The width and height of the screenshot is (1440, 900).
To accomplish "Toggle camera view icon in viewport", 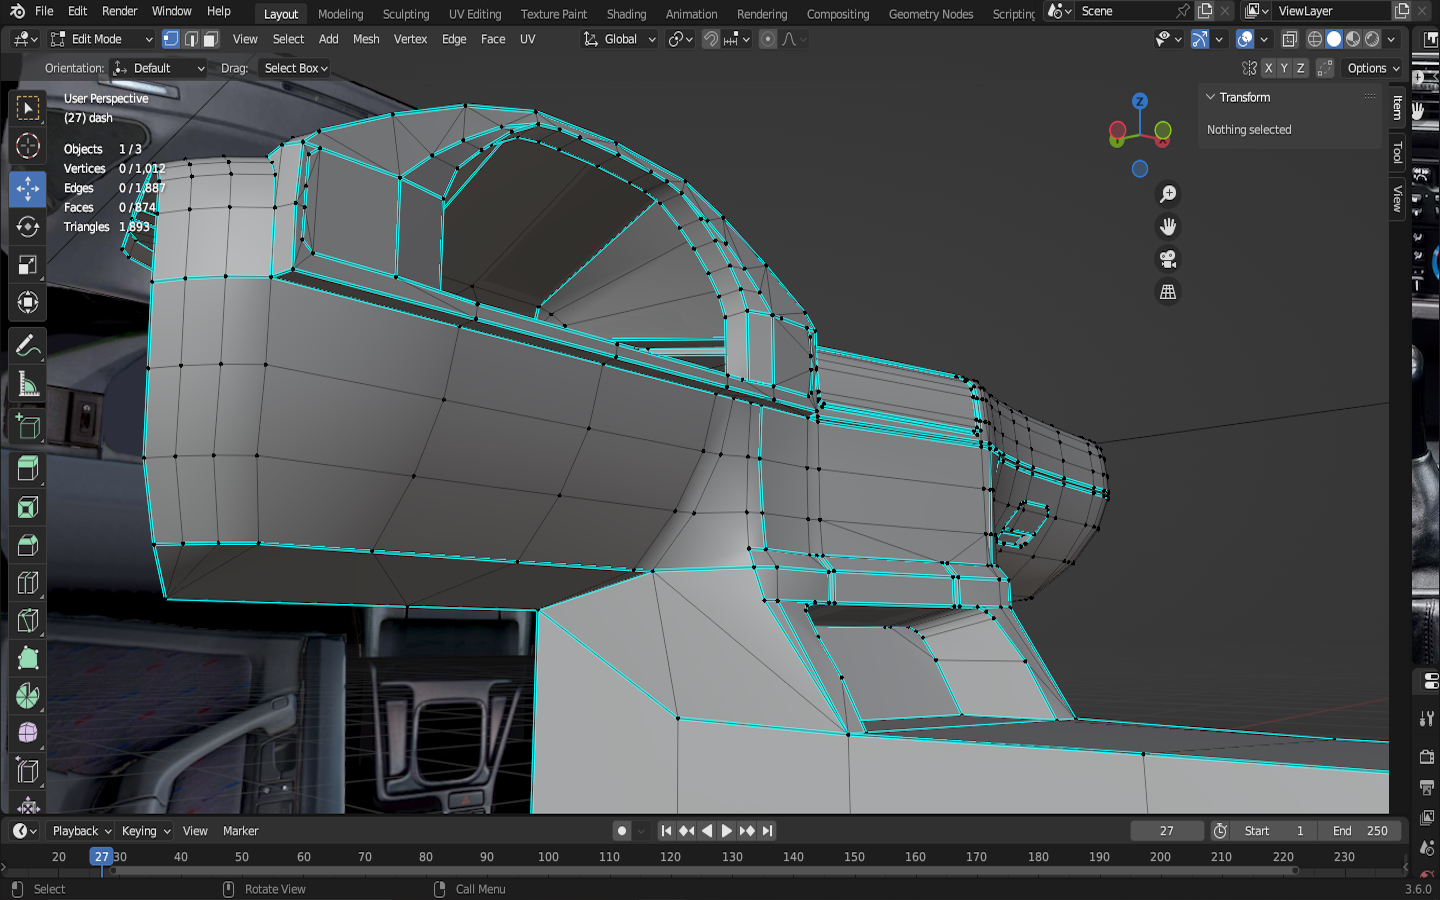I will pyautogui.click(x=1167, y=259).
